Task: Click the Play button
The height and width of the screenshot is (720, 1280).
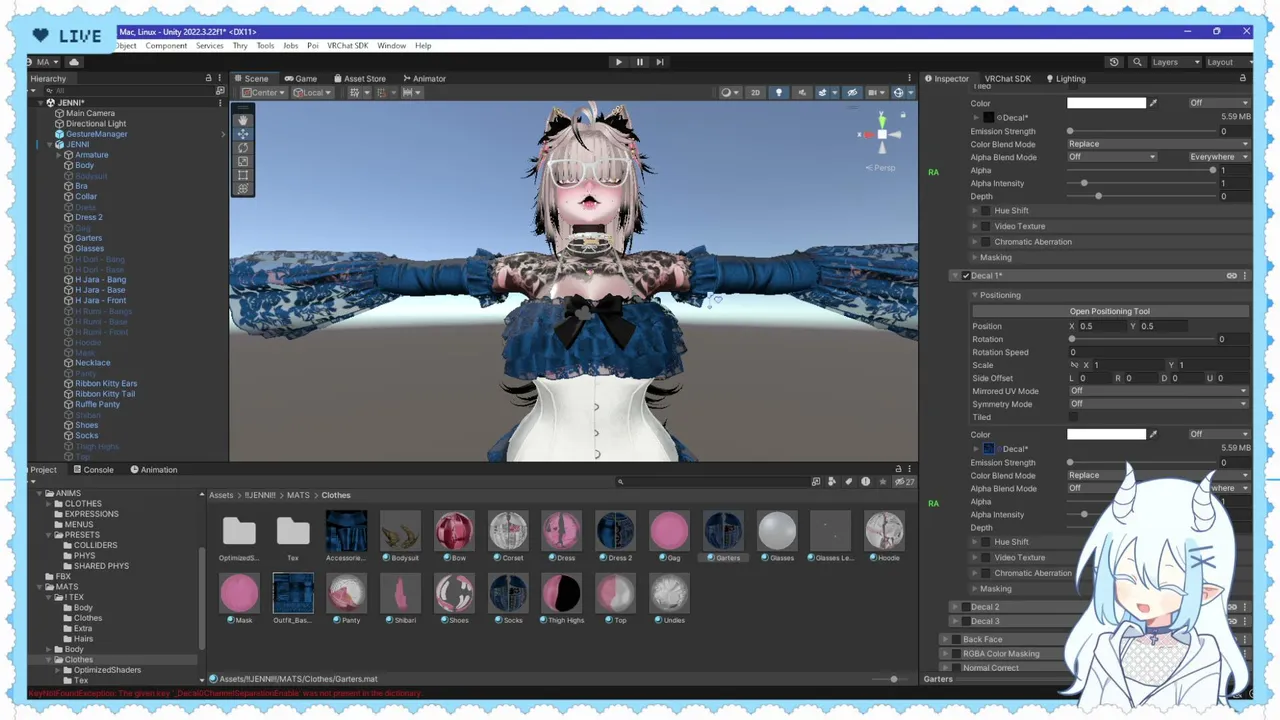Action: click(x=618, y=62)
